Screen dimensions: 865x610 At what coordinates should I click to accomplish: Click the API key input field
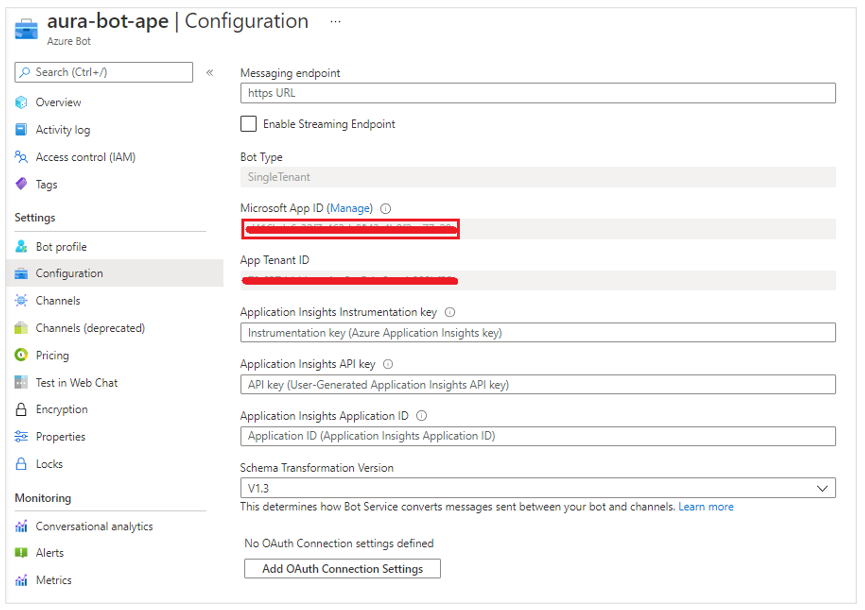point(538,384)
